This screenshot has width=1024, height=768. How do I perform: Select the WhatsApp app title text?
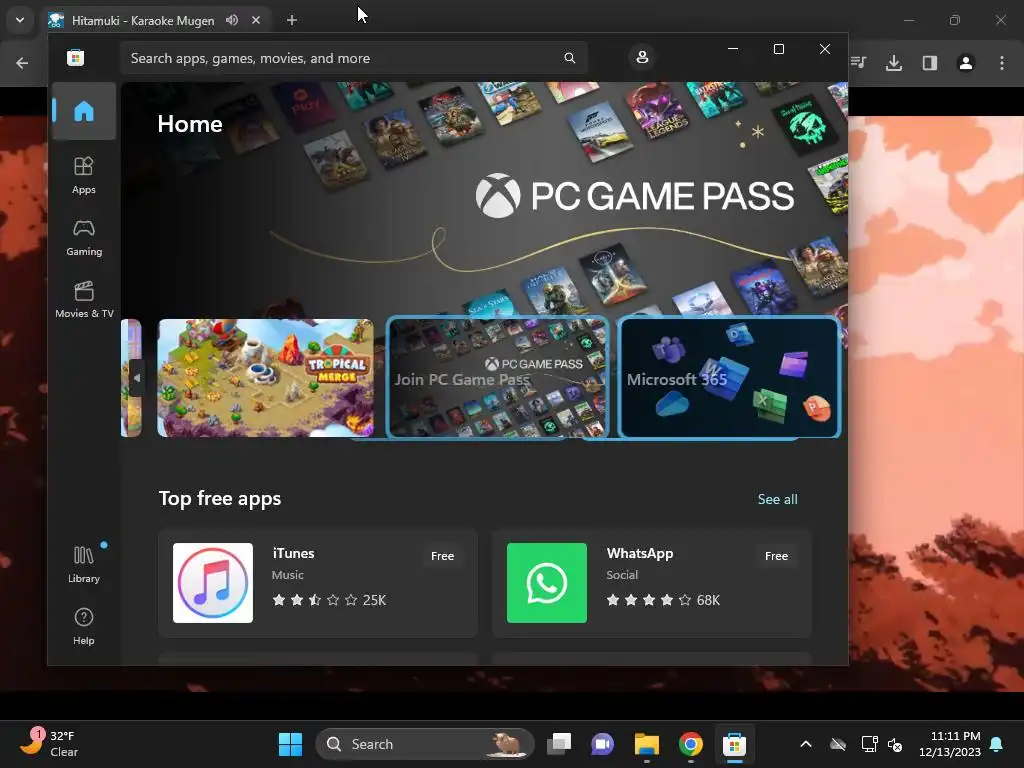coord(639,553)
